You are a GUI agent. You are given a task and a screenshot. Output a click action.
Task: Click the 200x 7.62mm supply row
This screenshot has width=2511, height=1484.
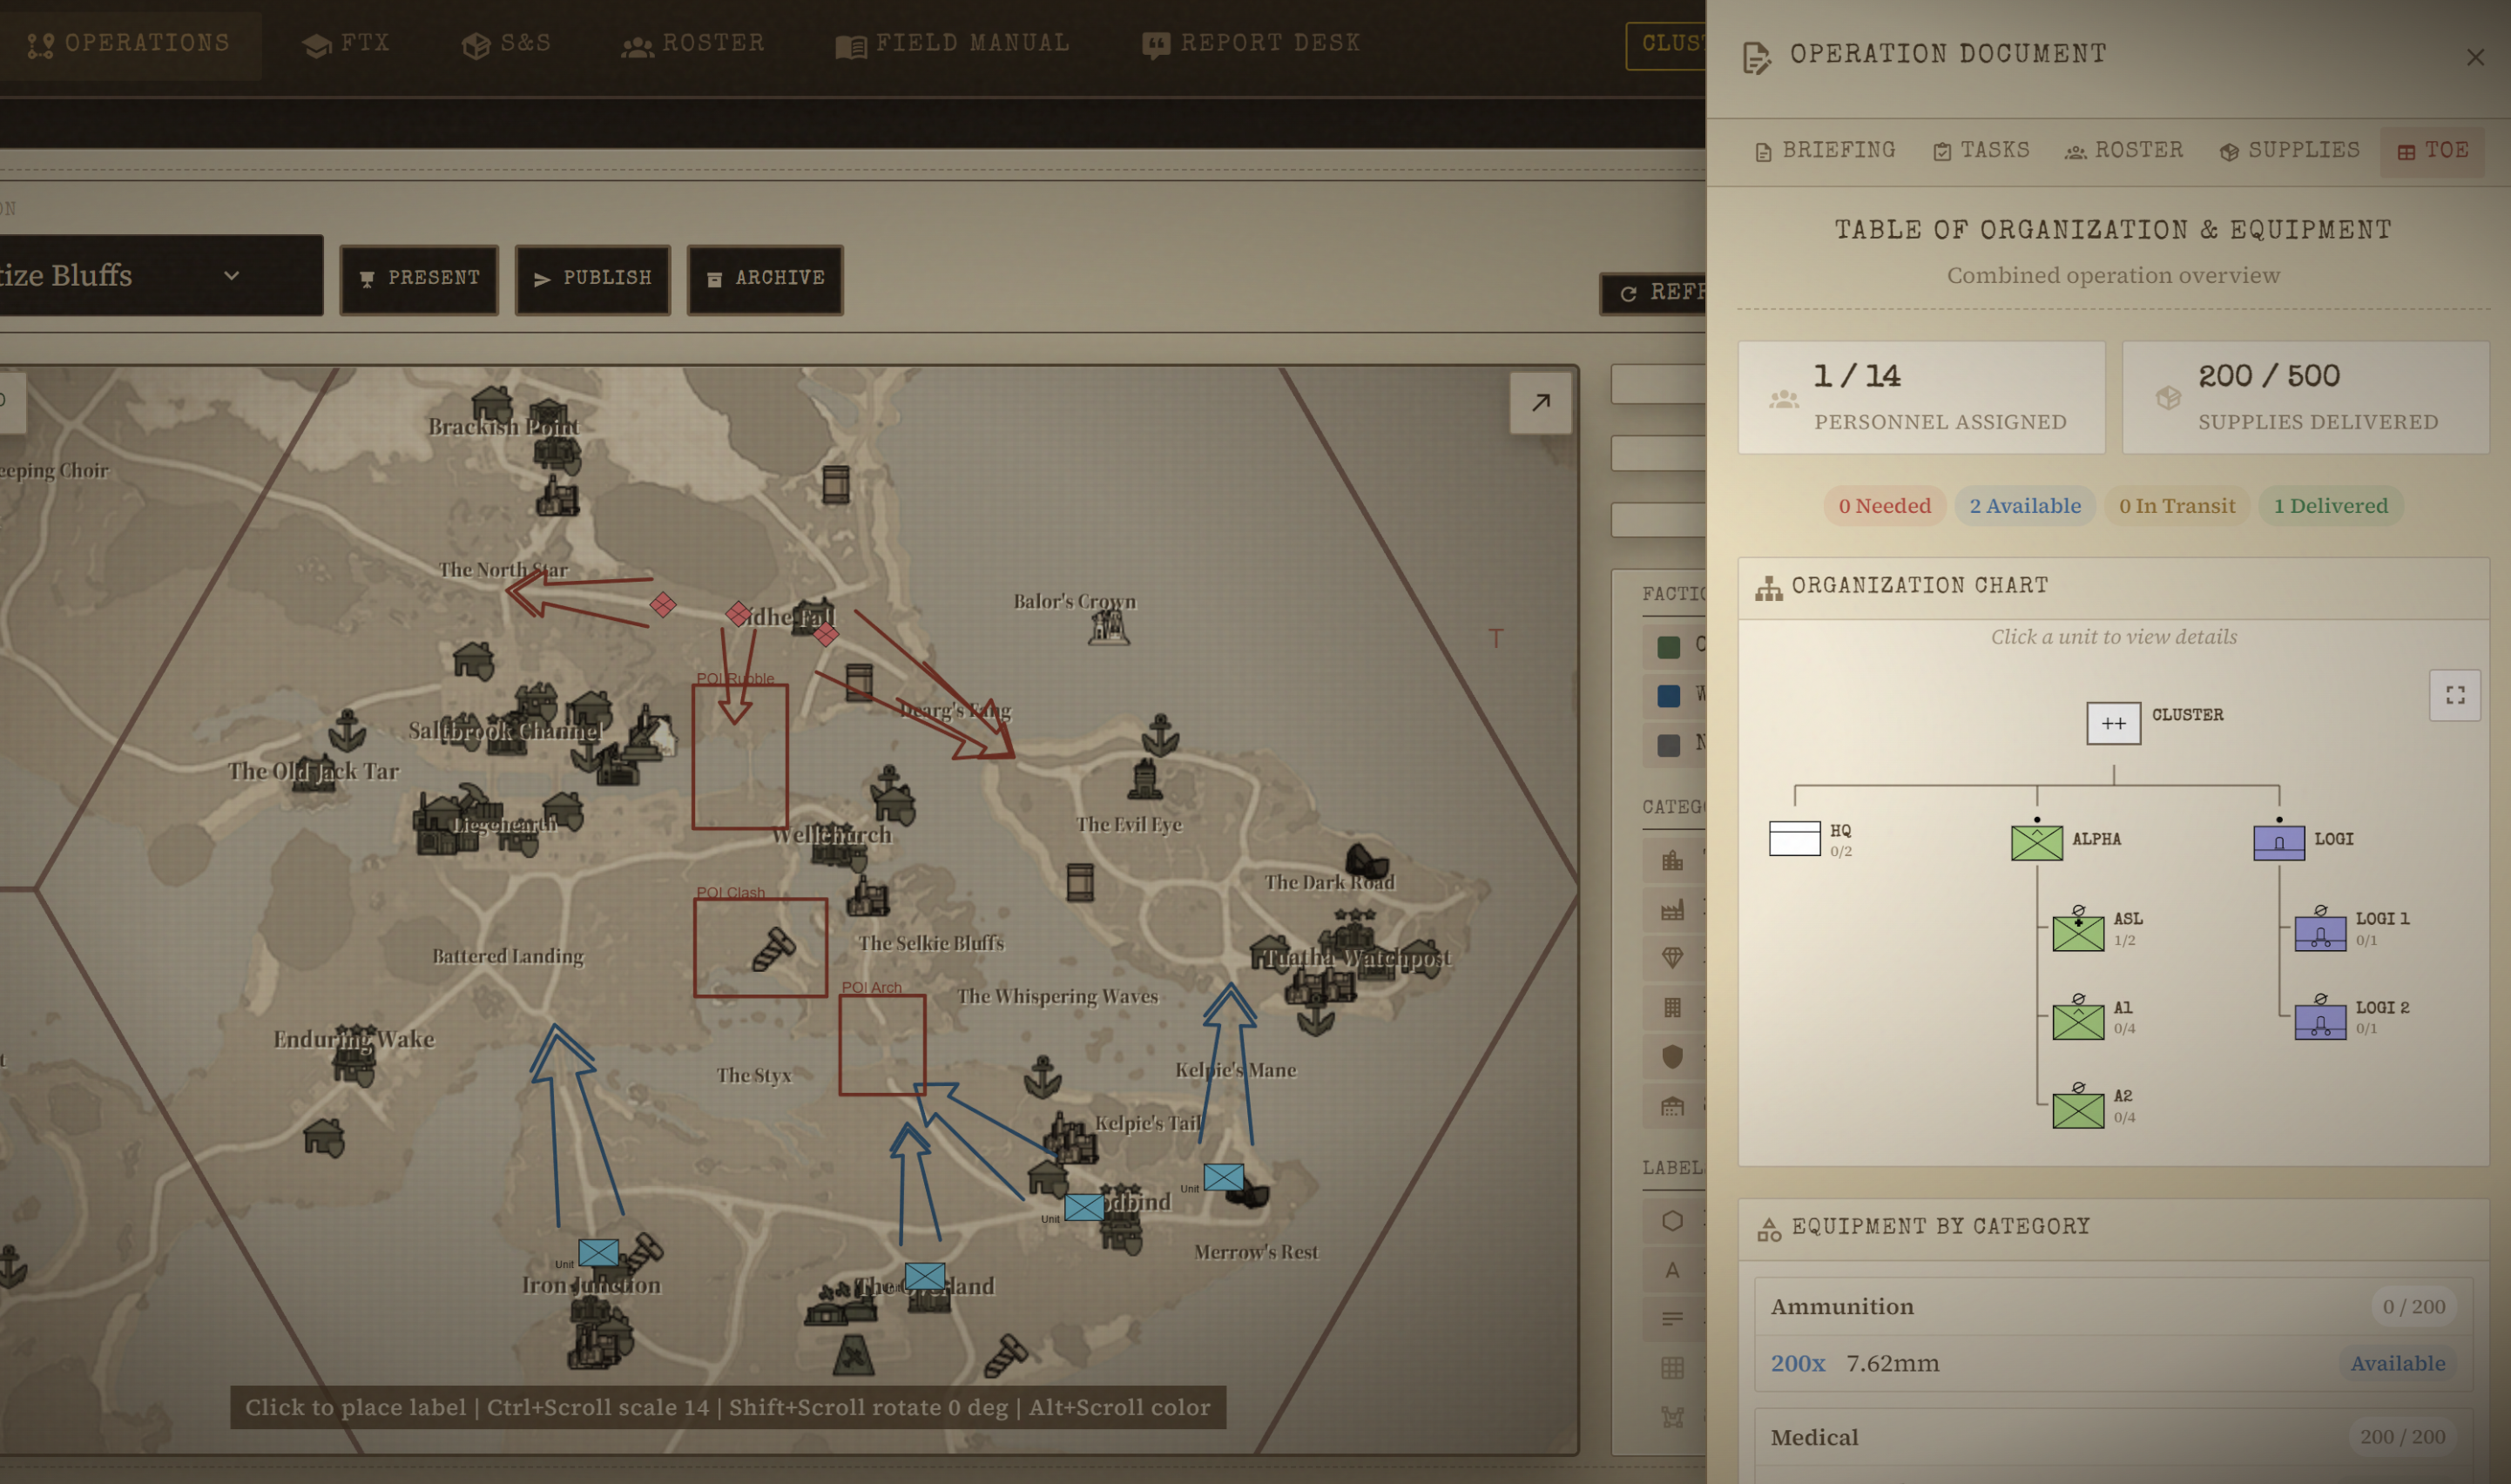pos(2113,1364)
